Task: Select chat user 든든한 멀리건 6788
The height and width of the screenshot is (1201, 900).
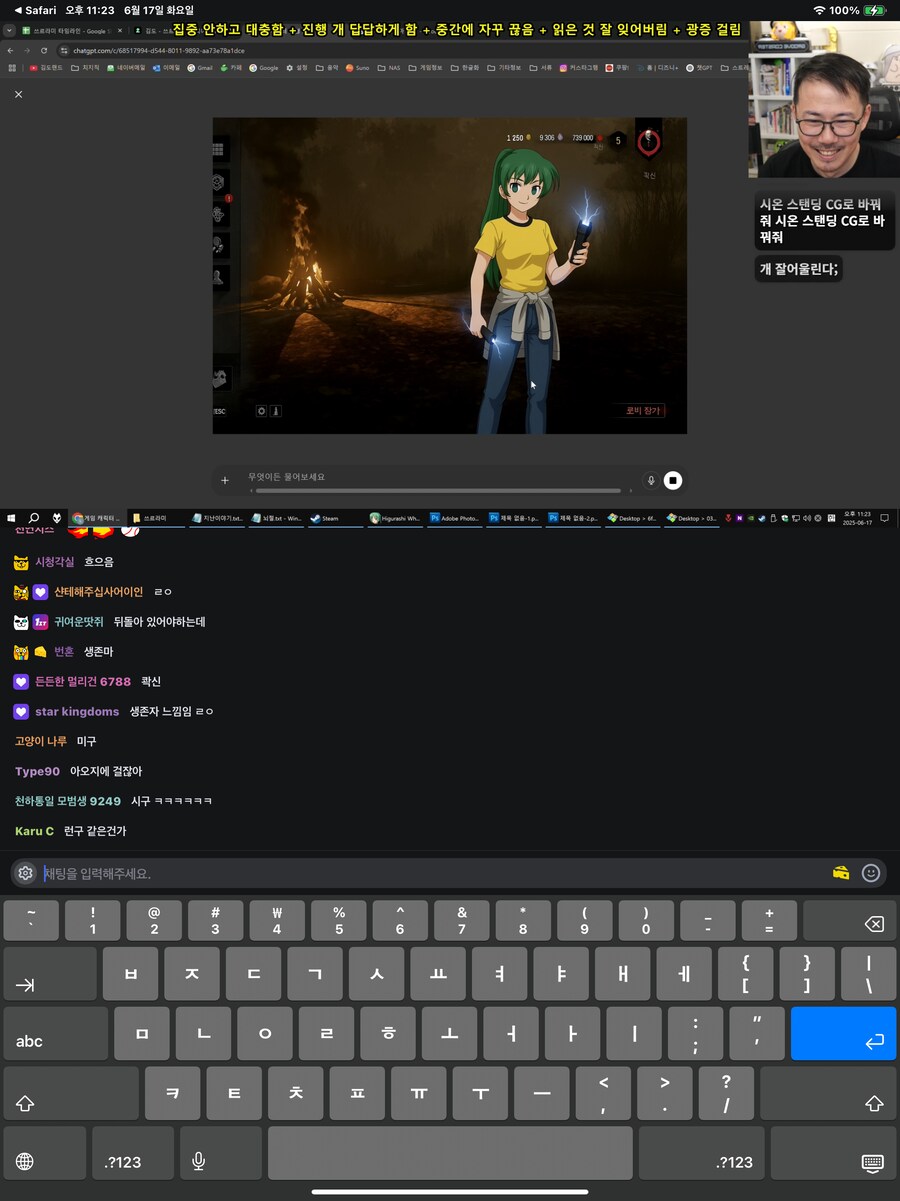Action: pos(82,682)
